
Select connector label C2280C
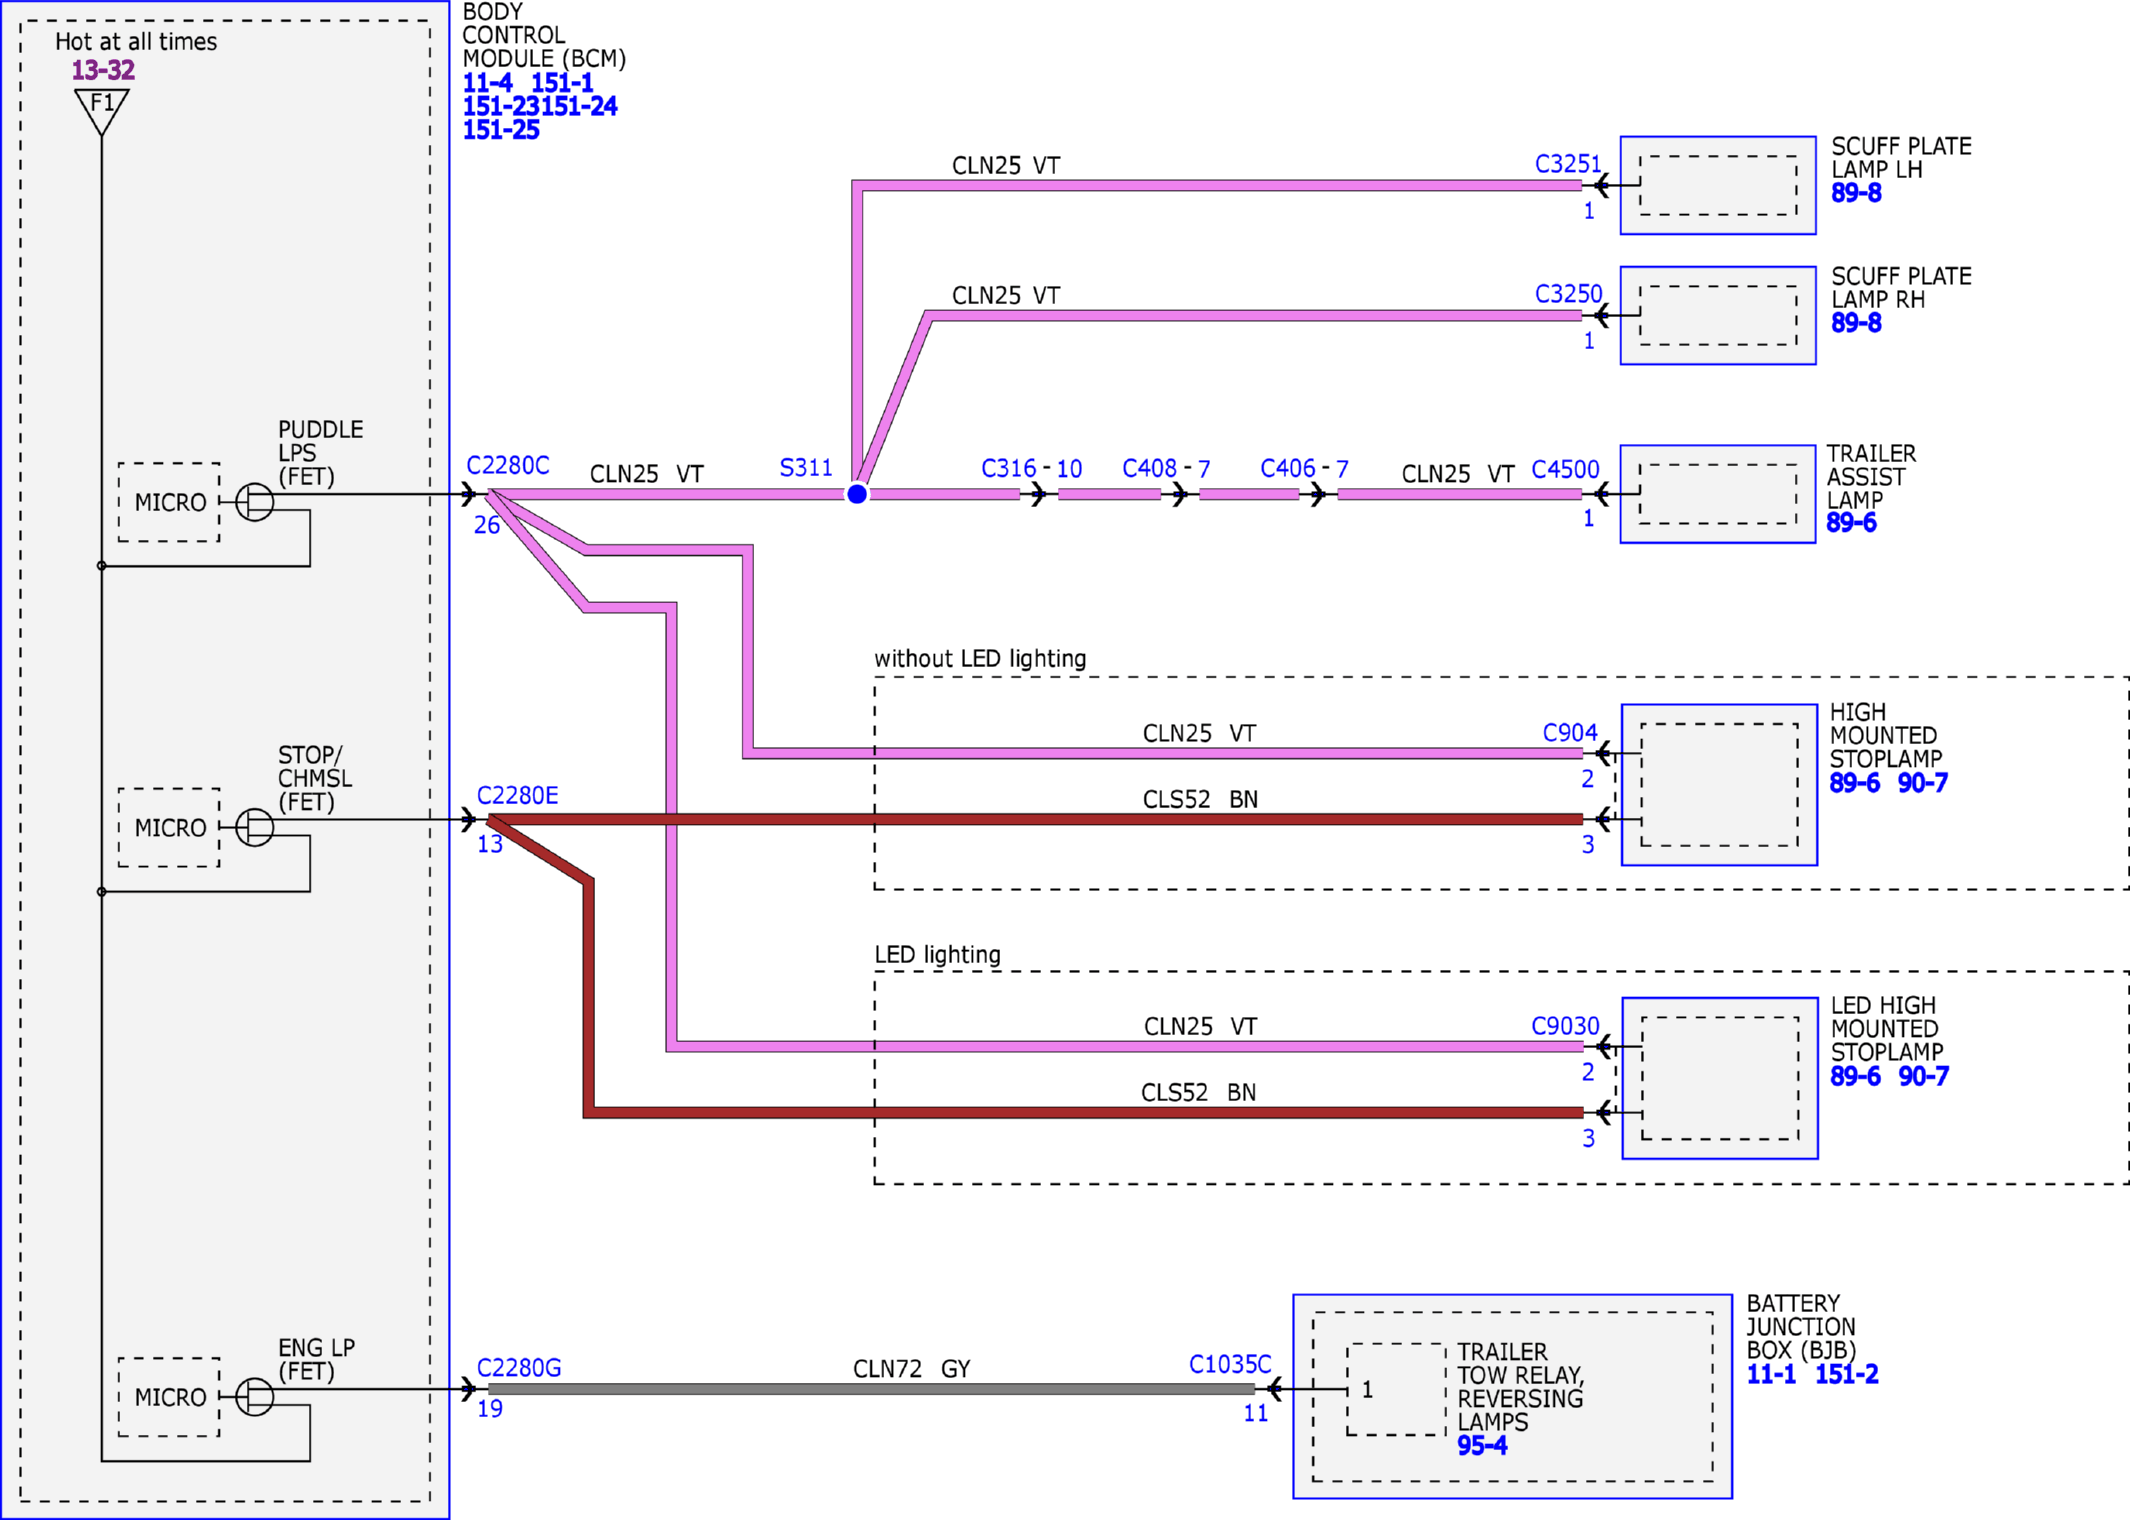pos(508,466)
